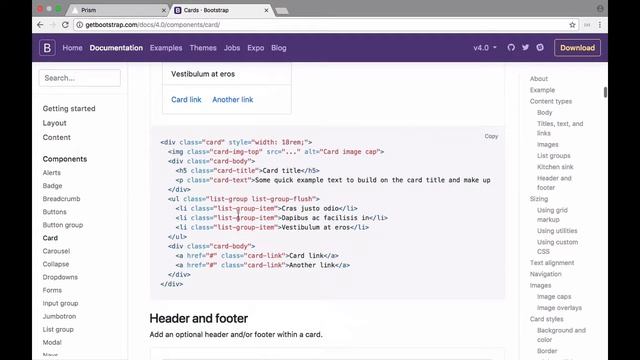640x360 pixels.
Task: Open Examples in navbar
Action: click(x=166, y=48)
